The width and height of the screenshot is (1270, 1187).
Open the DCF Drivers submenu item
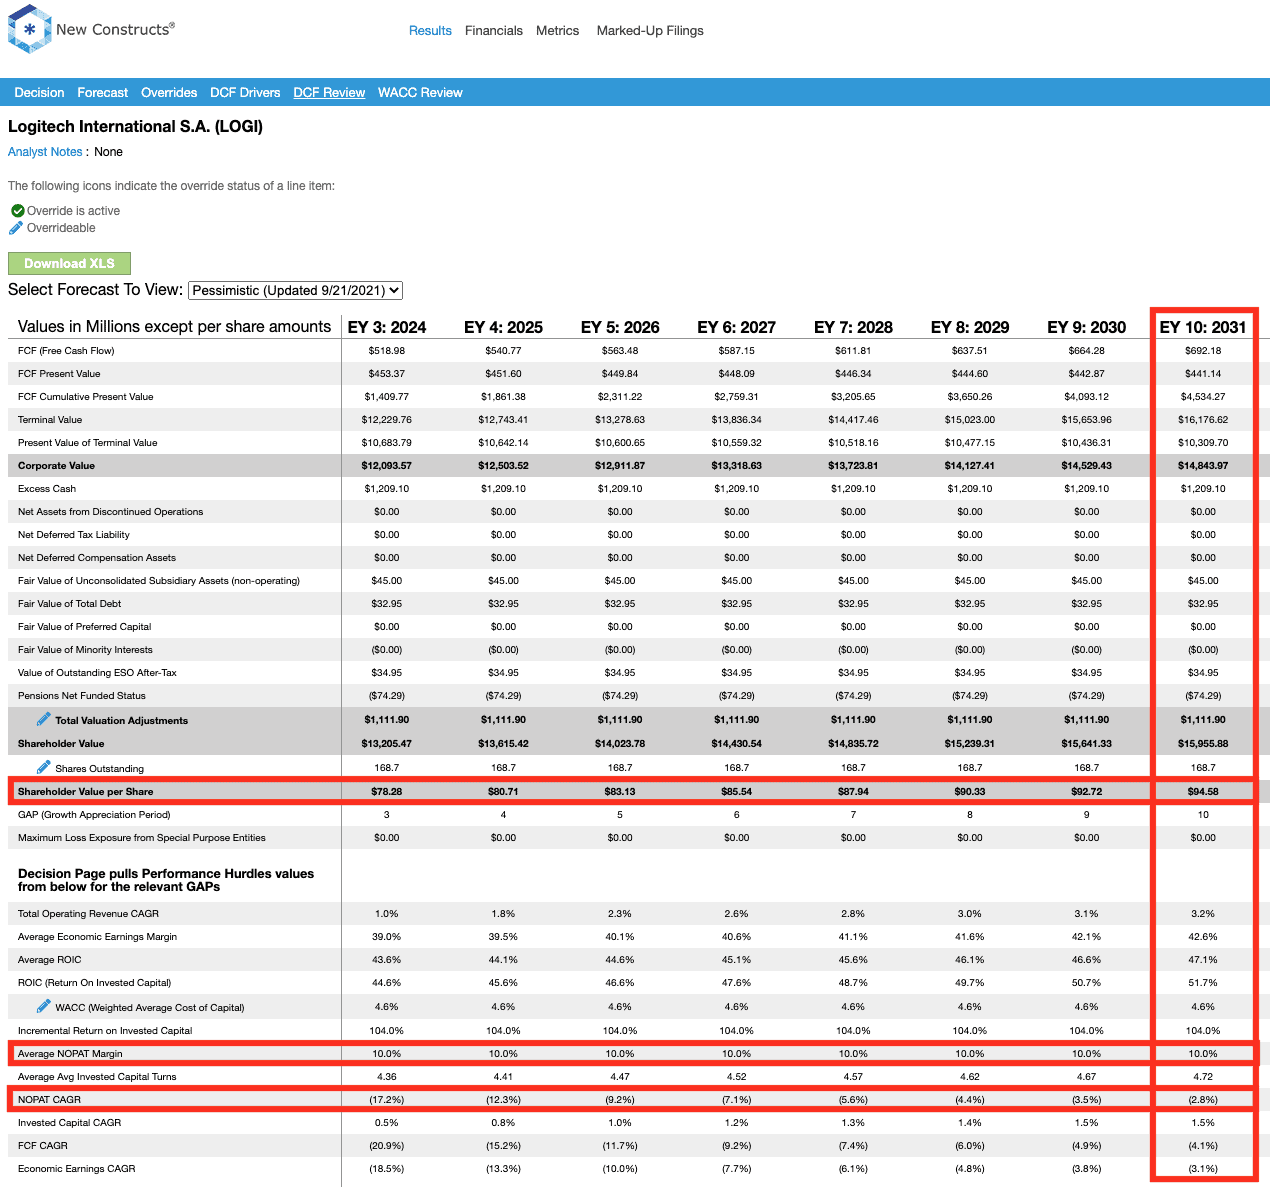pyautogui.click(x=245, y=93)
